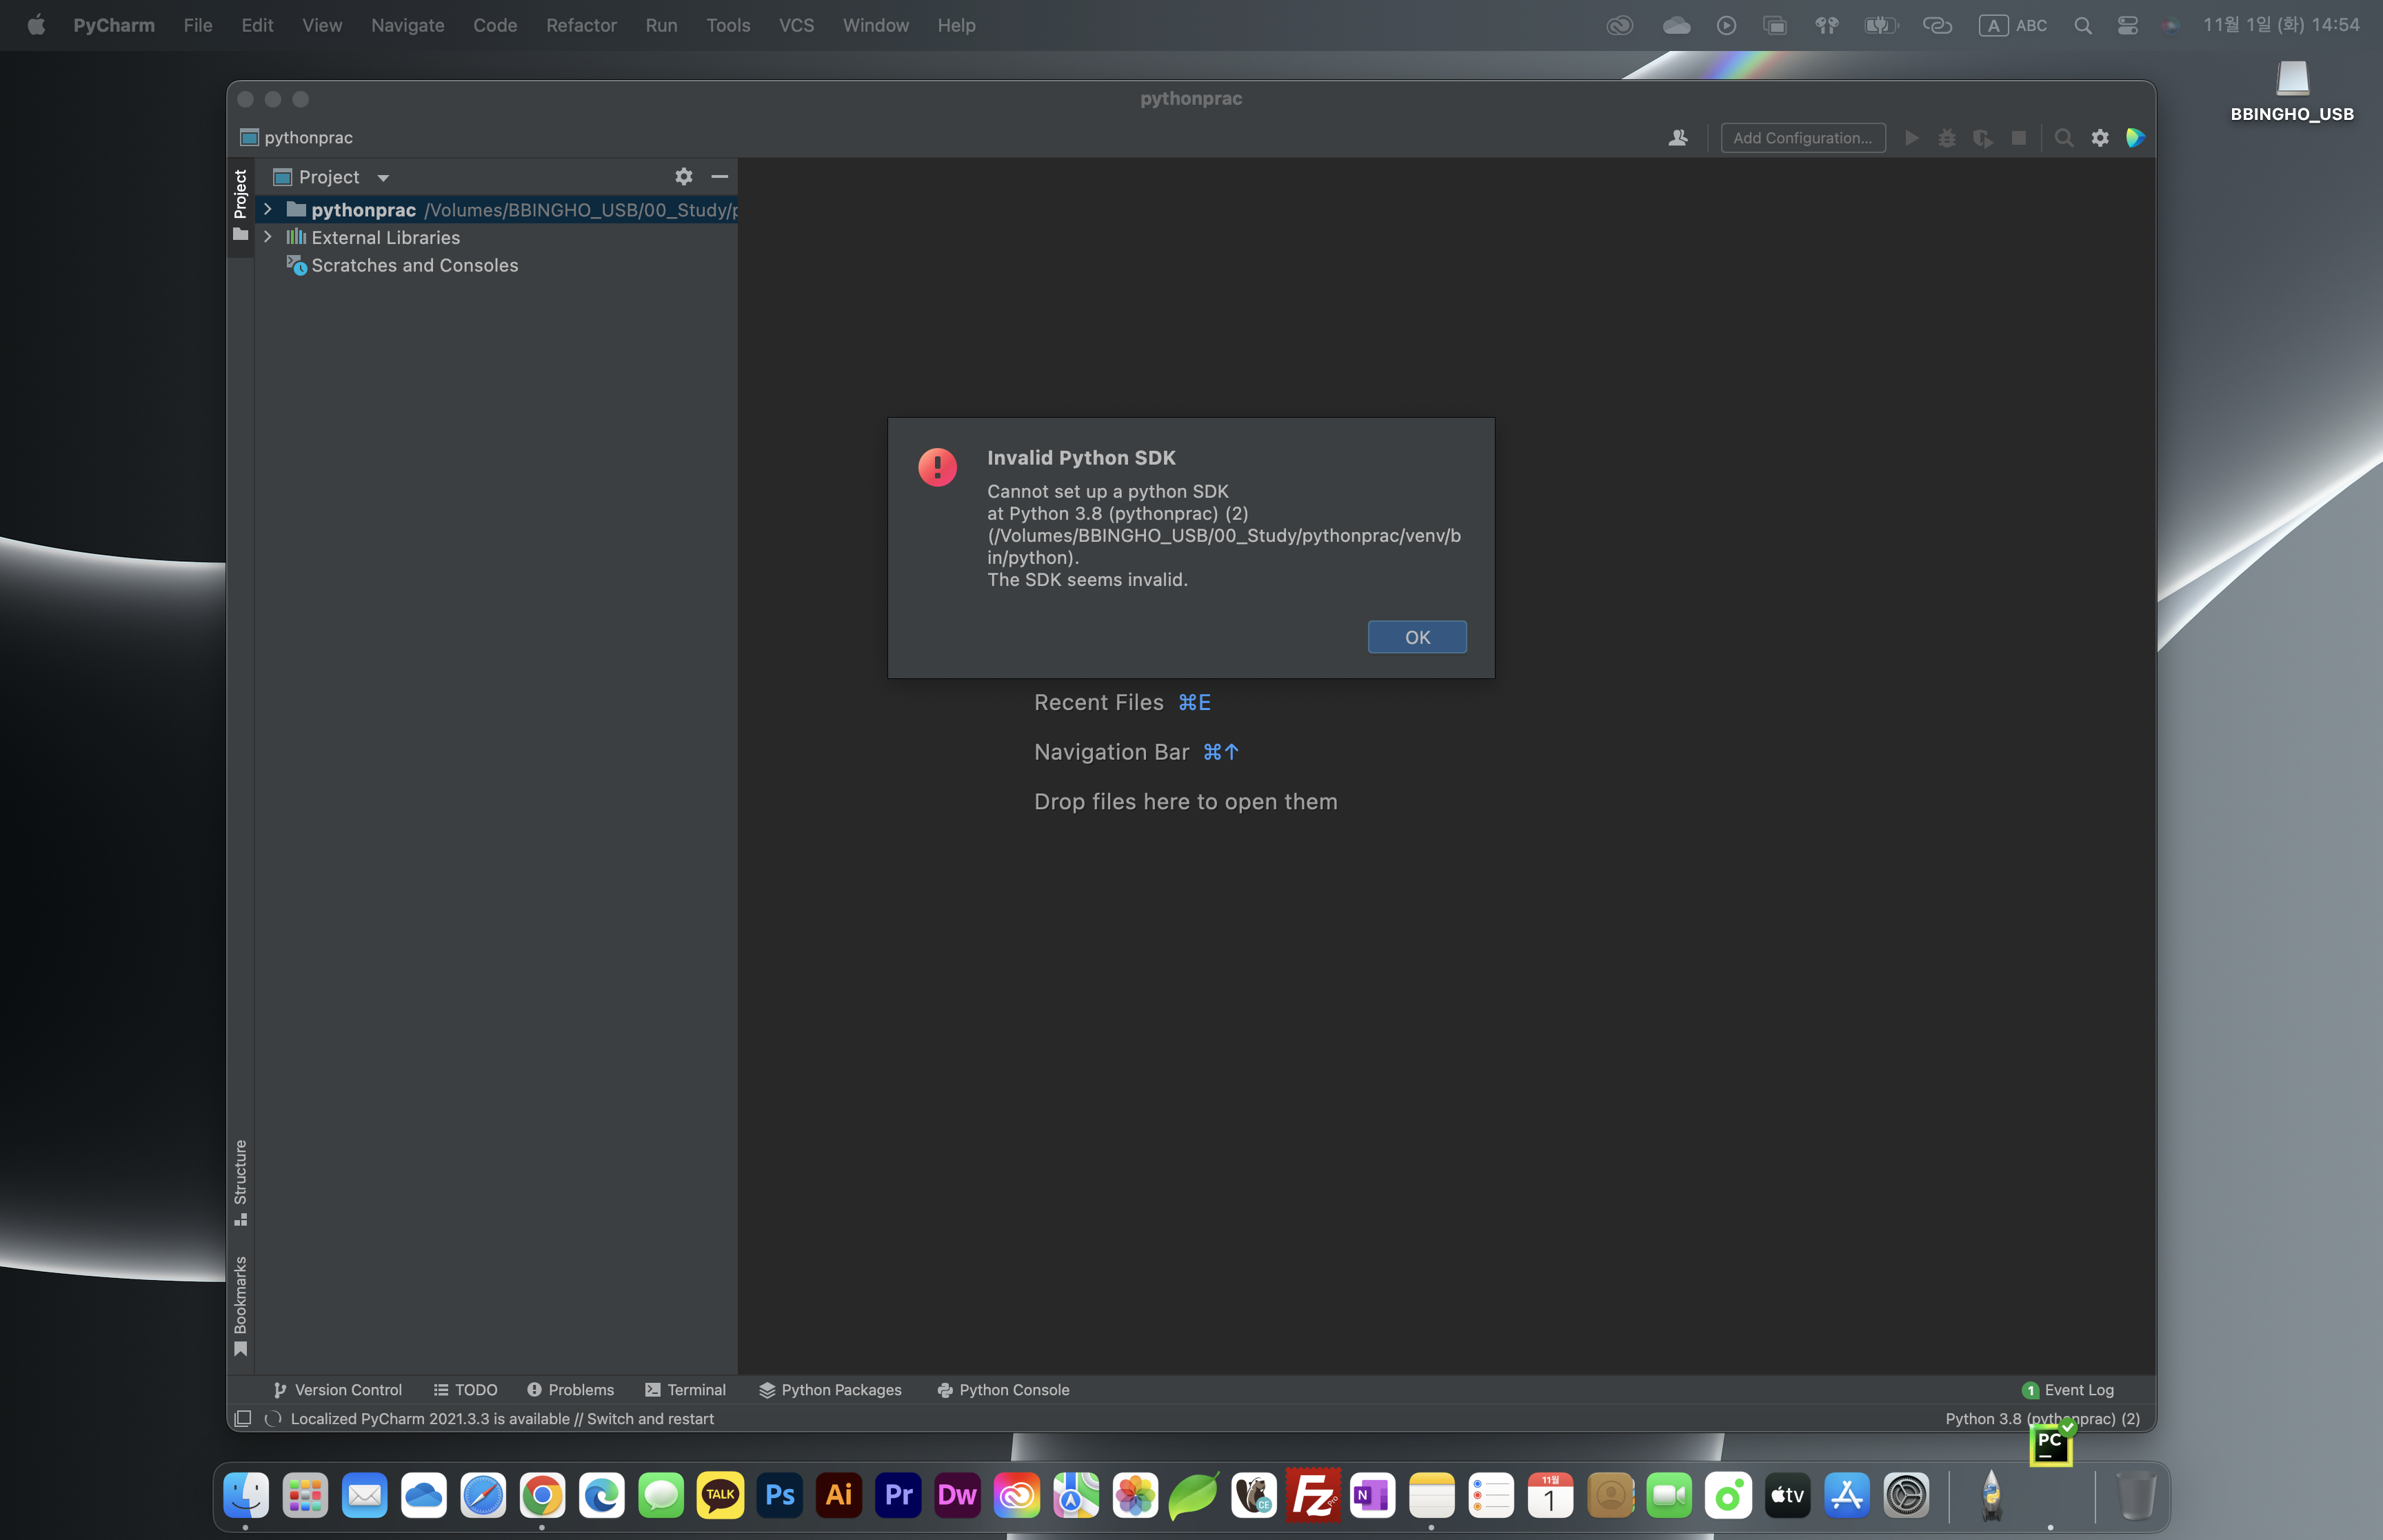Expand External Libraries tree node
The image size is (2383, 1540).
coord(268,237)
